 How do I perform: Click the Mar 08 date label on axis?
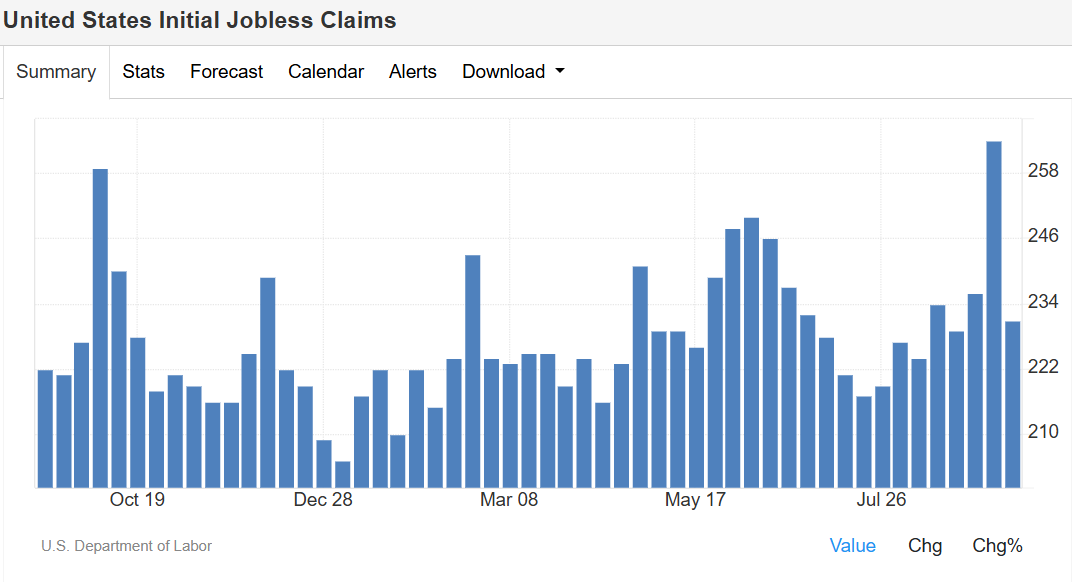509,500
